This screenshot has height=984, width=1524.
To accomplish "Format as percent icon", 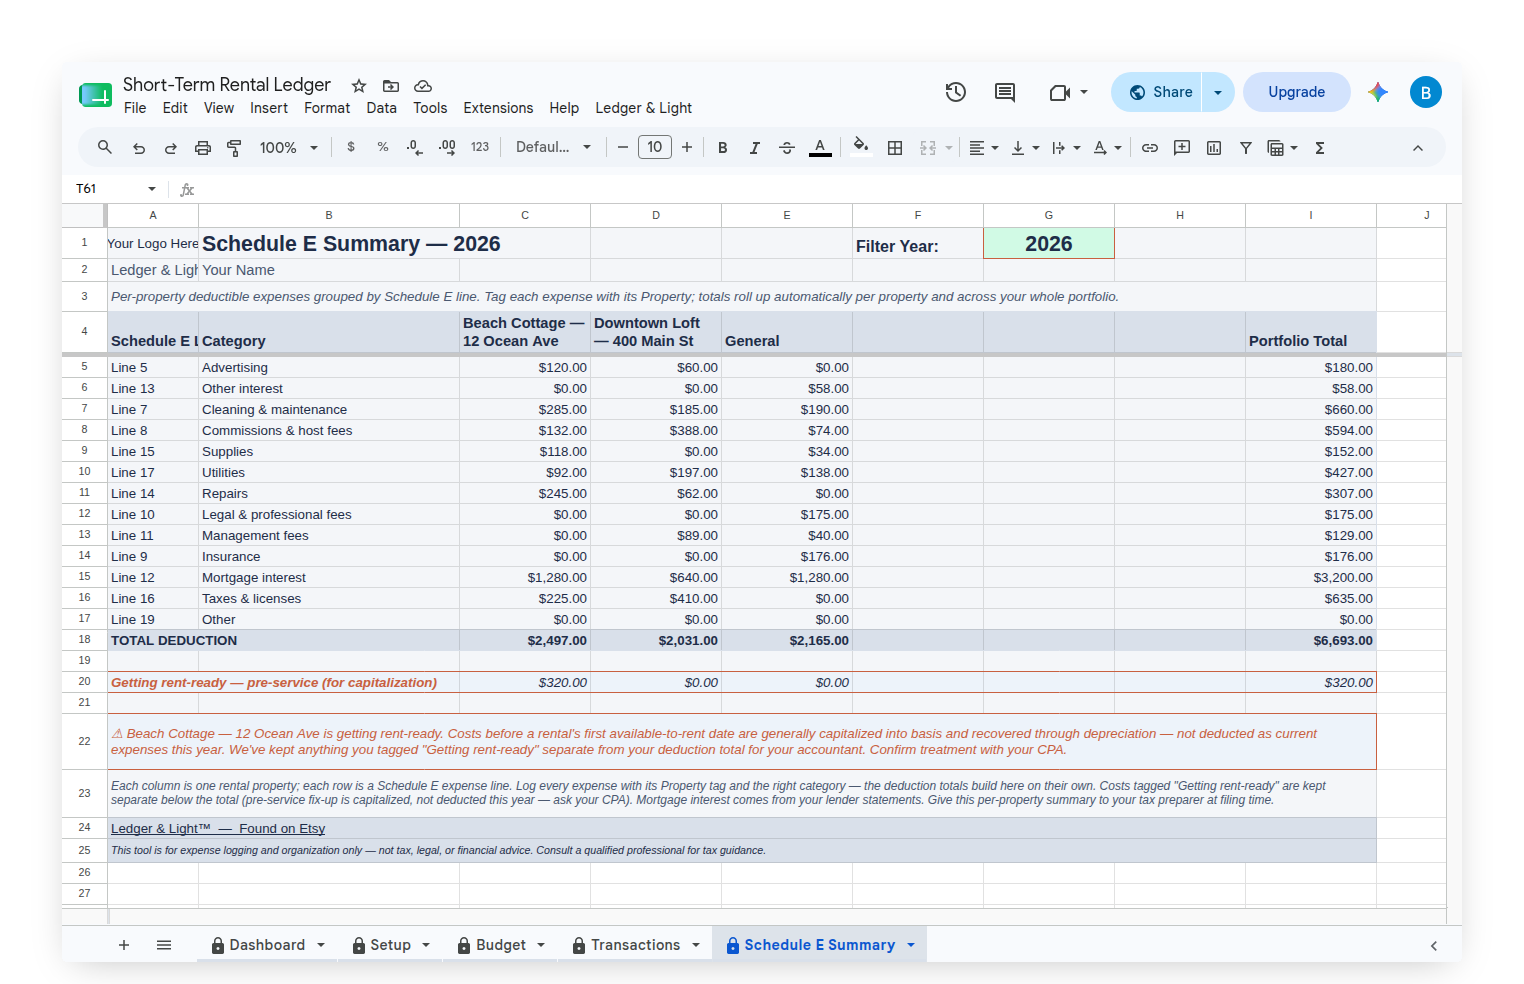I will [383, 147].
